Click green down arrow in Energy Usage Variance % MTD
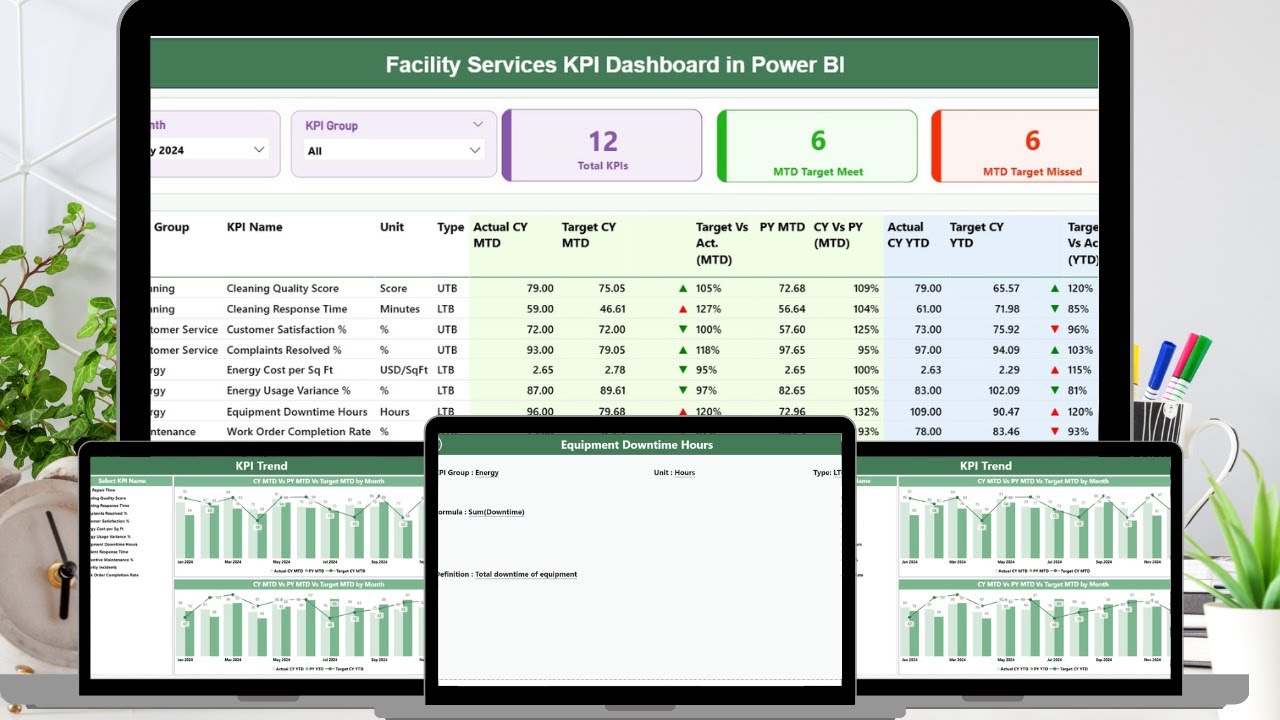 (683, 391)
